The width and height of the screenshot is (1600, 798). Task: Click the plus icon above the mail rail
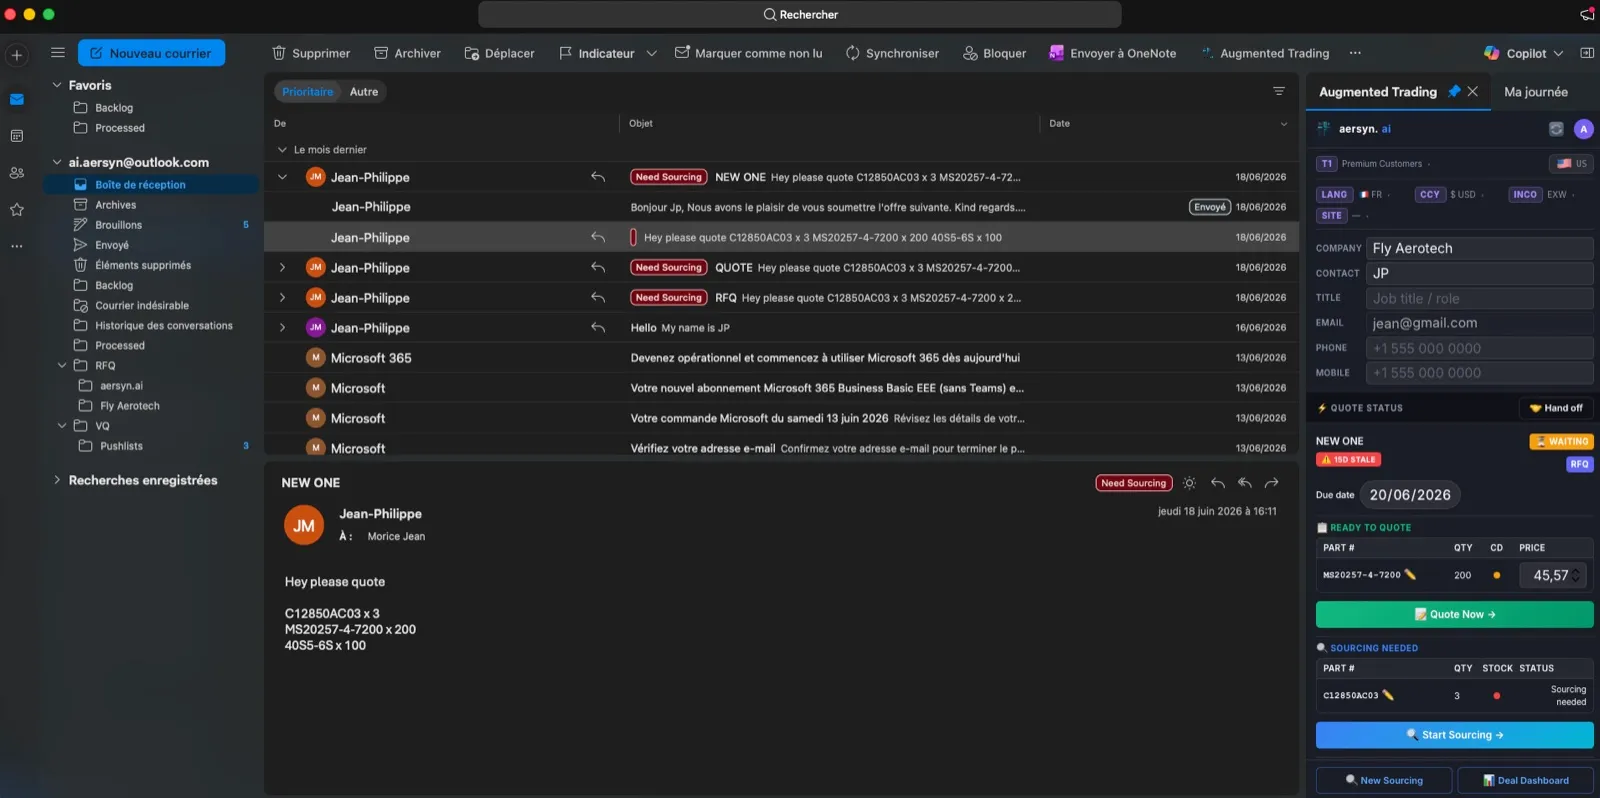[x=17, y=55]
